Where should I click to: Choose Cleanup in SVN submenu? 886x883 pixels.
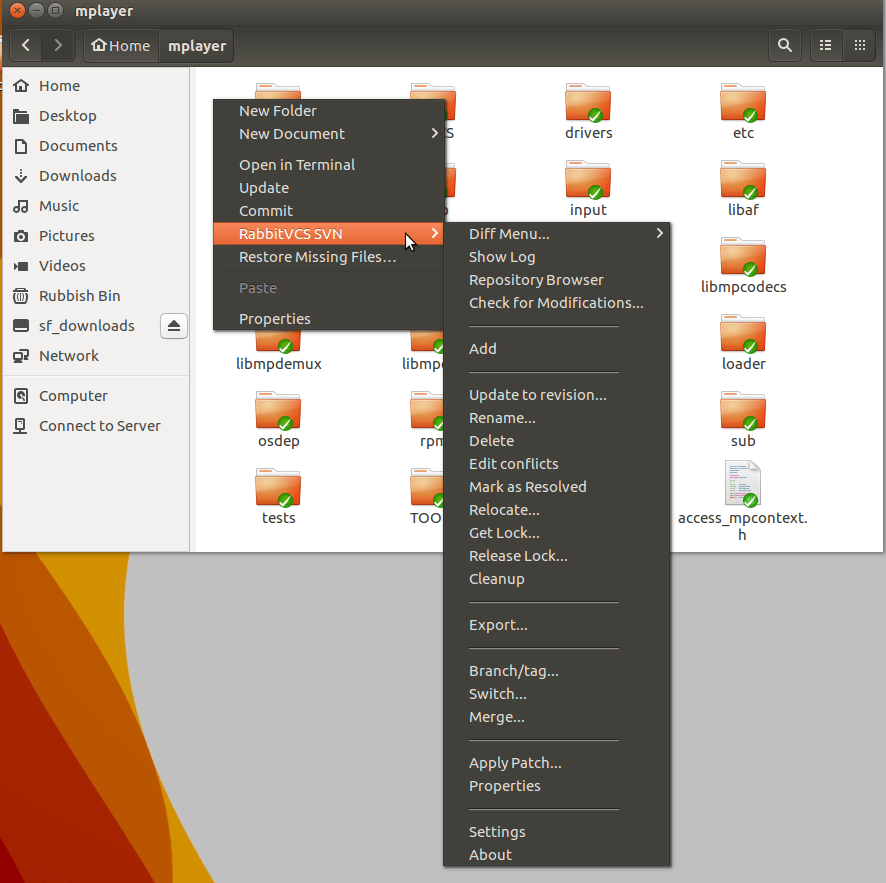[x=557, y=579]
